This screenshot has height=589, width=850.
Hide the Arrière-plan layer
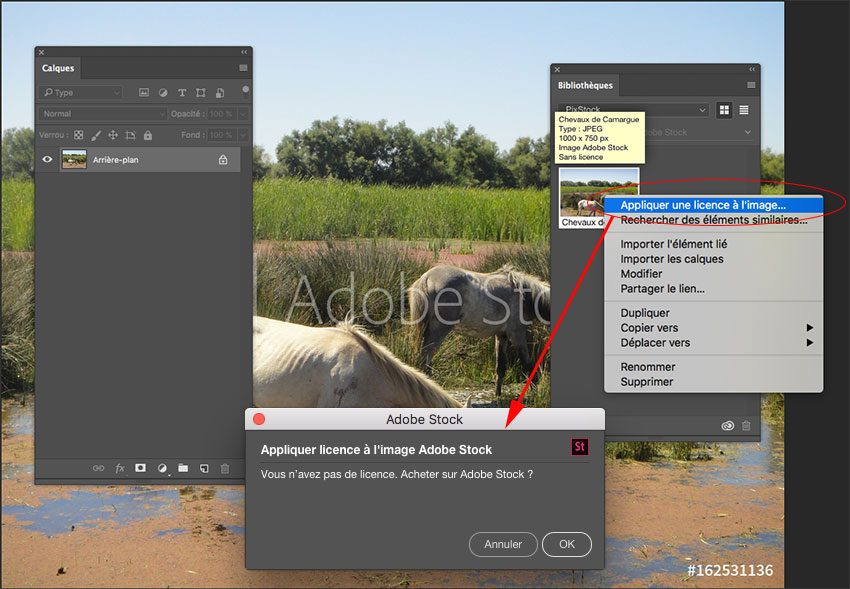[47, 159]
